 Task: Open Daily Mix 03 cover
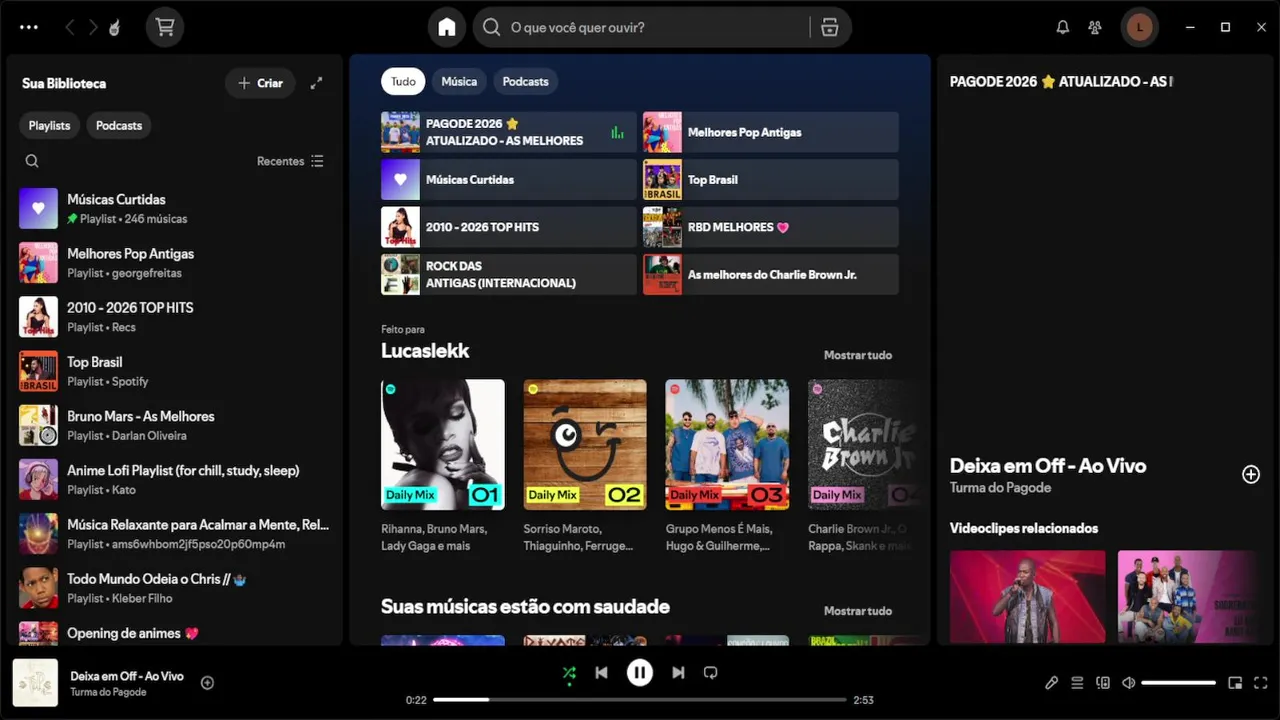point(727,444)
